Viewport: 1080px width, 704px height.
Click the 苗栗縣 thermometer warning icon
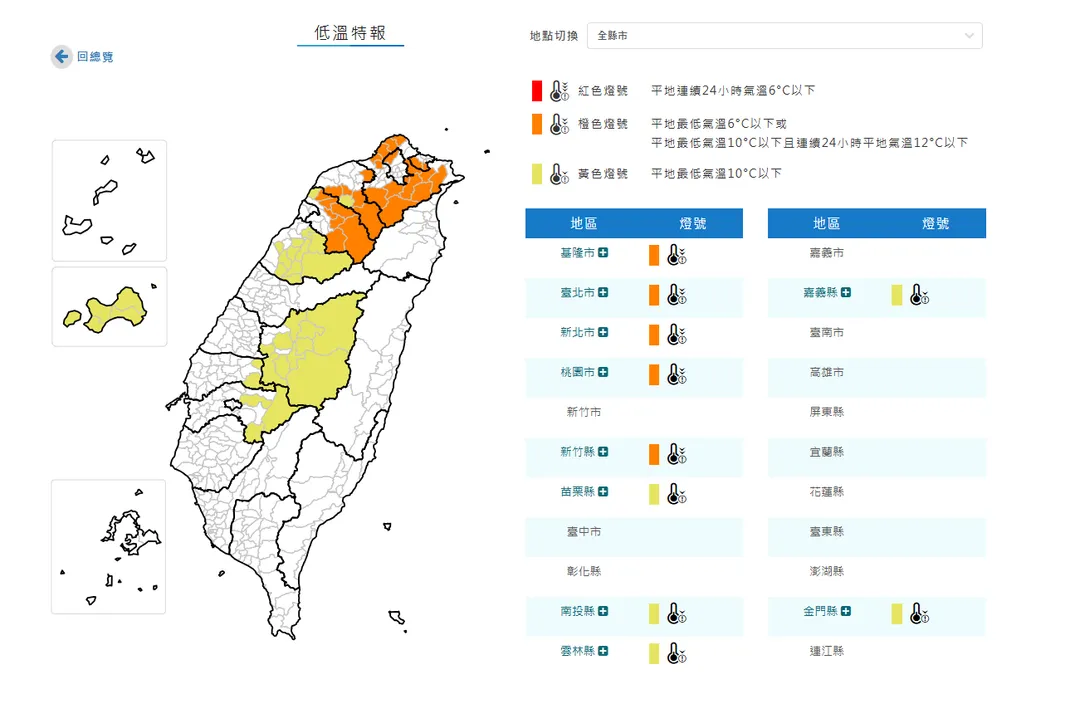click(x=676, y=494)
